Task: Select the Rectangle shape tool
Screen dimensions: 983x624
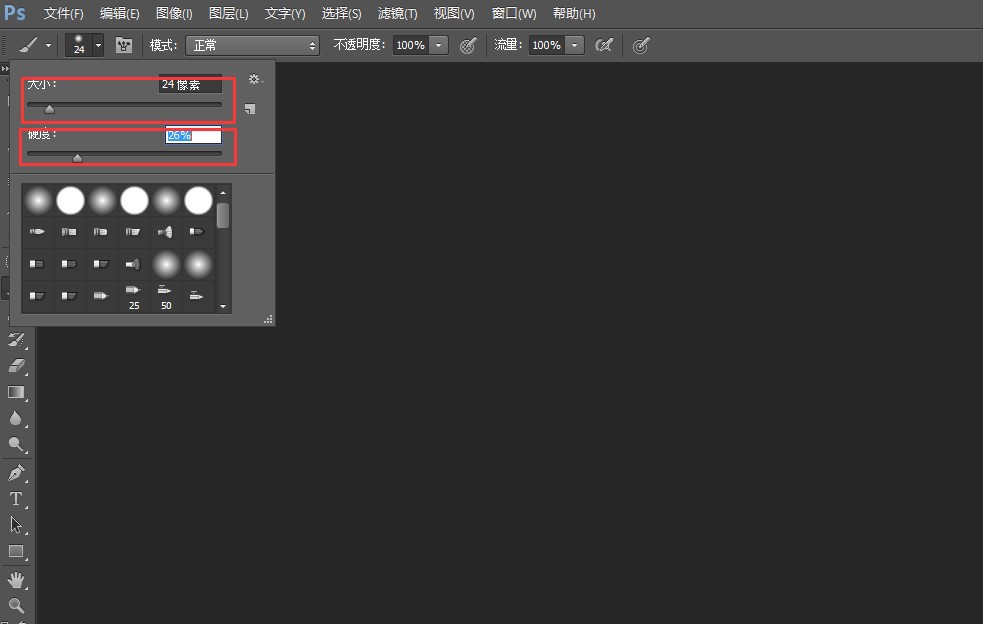Action: tap(16, 551)
